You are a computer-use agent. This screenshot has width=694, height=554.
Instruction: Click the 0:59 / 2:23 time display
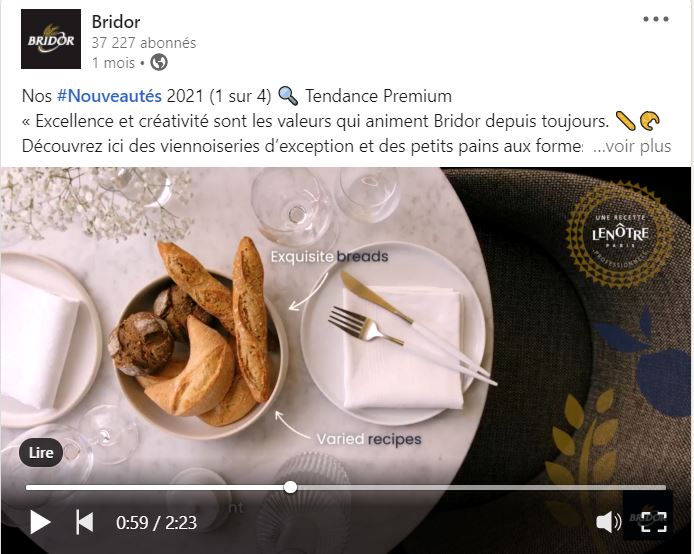tap(156, 523)
